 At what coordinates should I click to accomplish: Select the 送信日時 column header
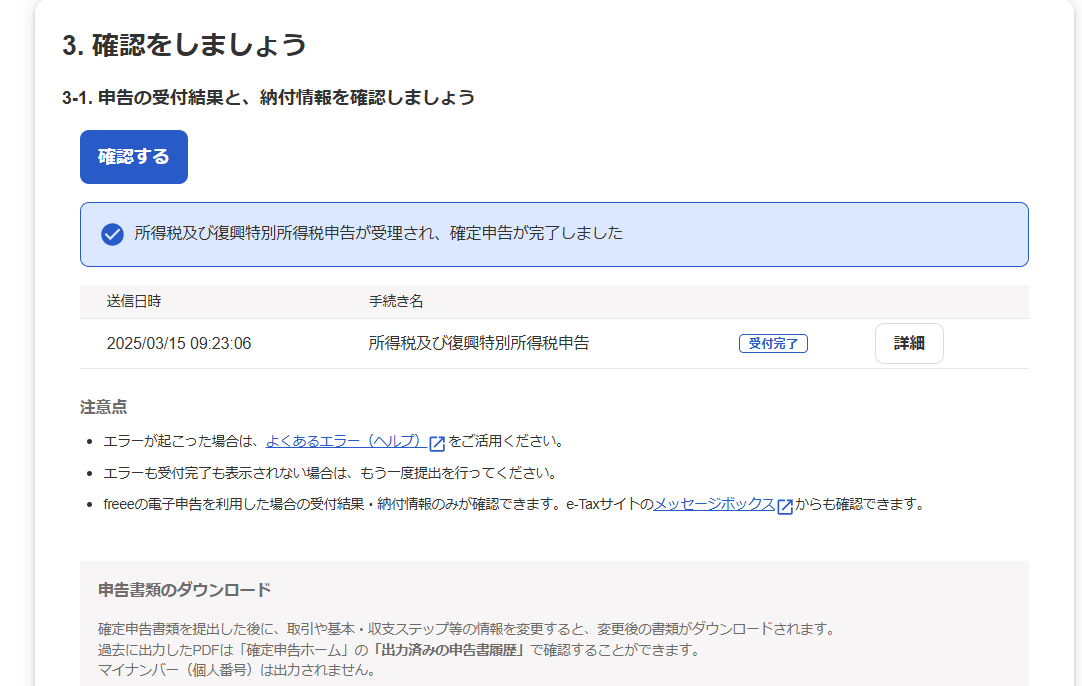(134, 302)
